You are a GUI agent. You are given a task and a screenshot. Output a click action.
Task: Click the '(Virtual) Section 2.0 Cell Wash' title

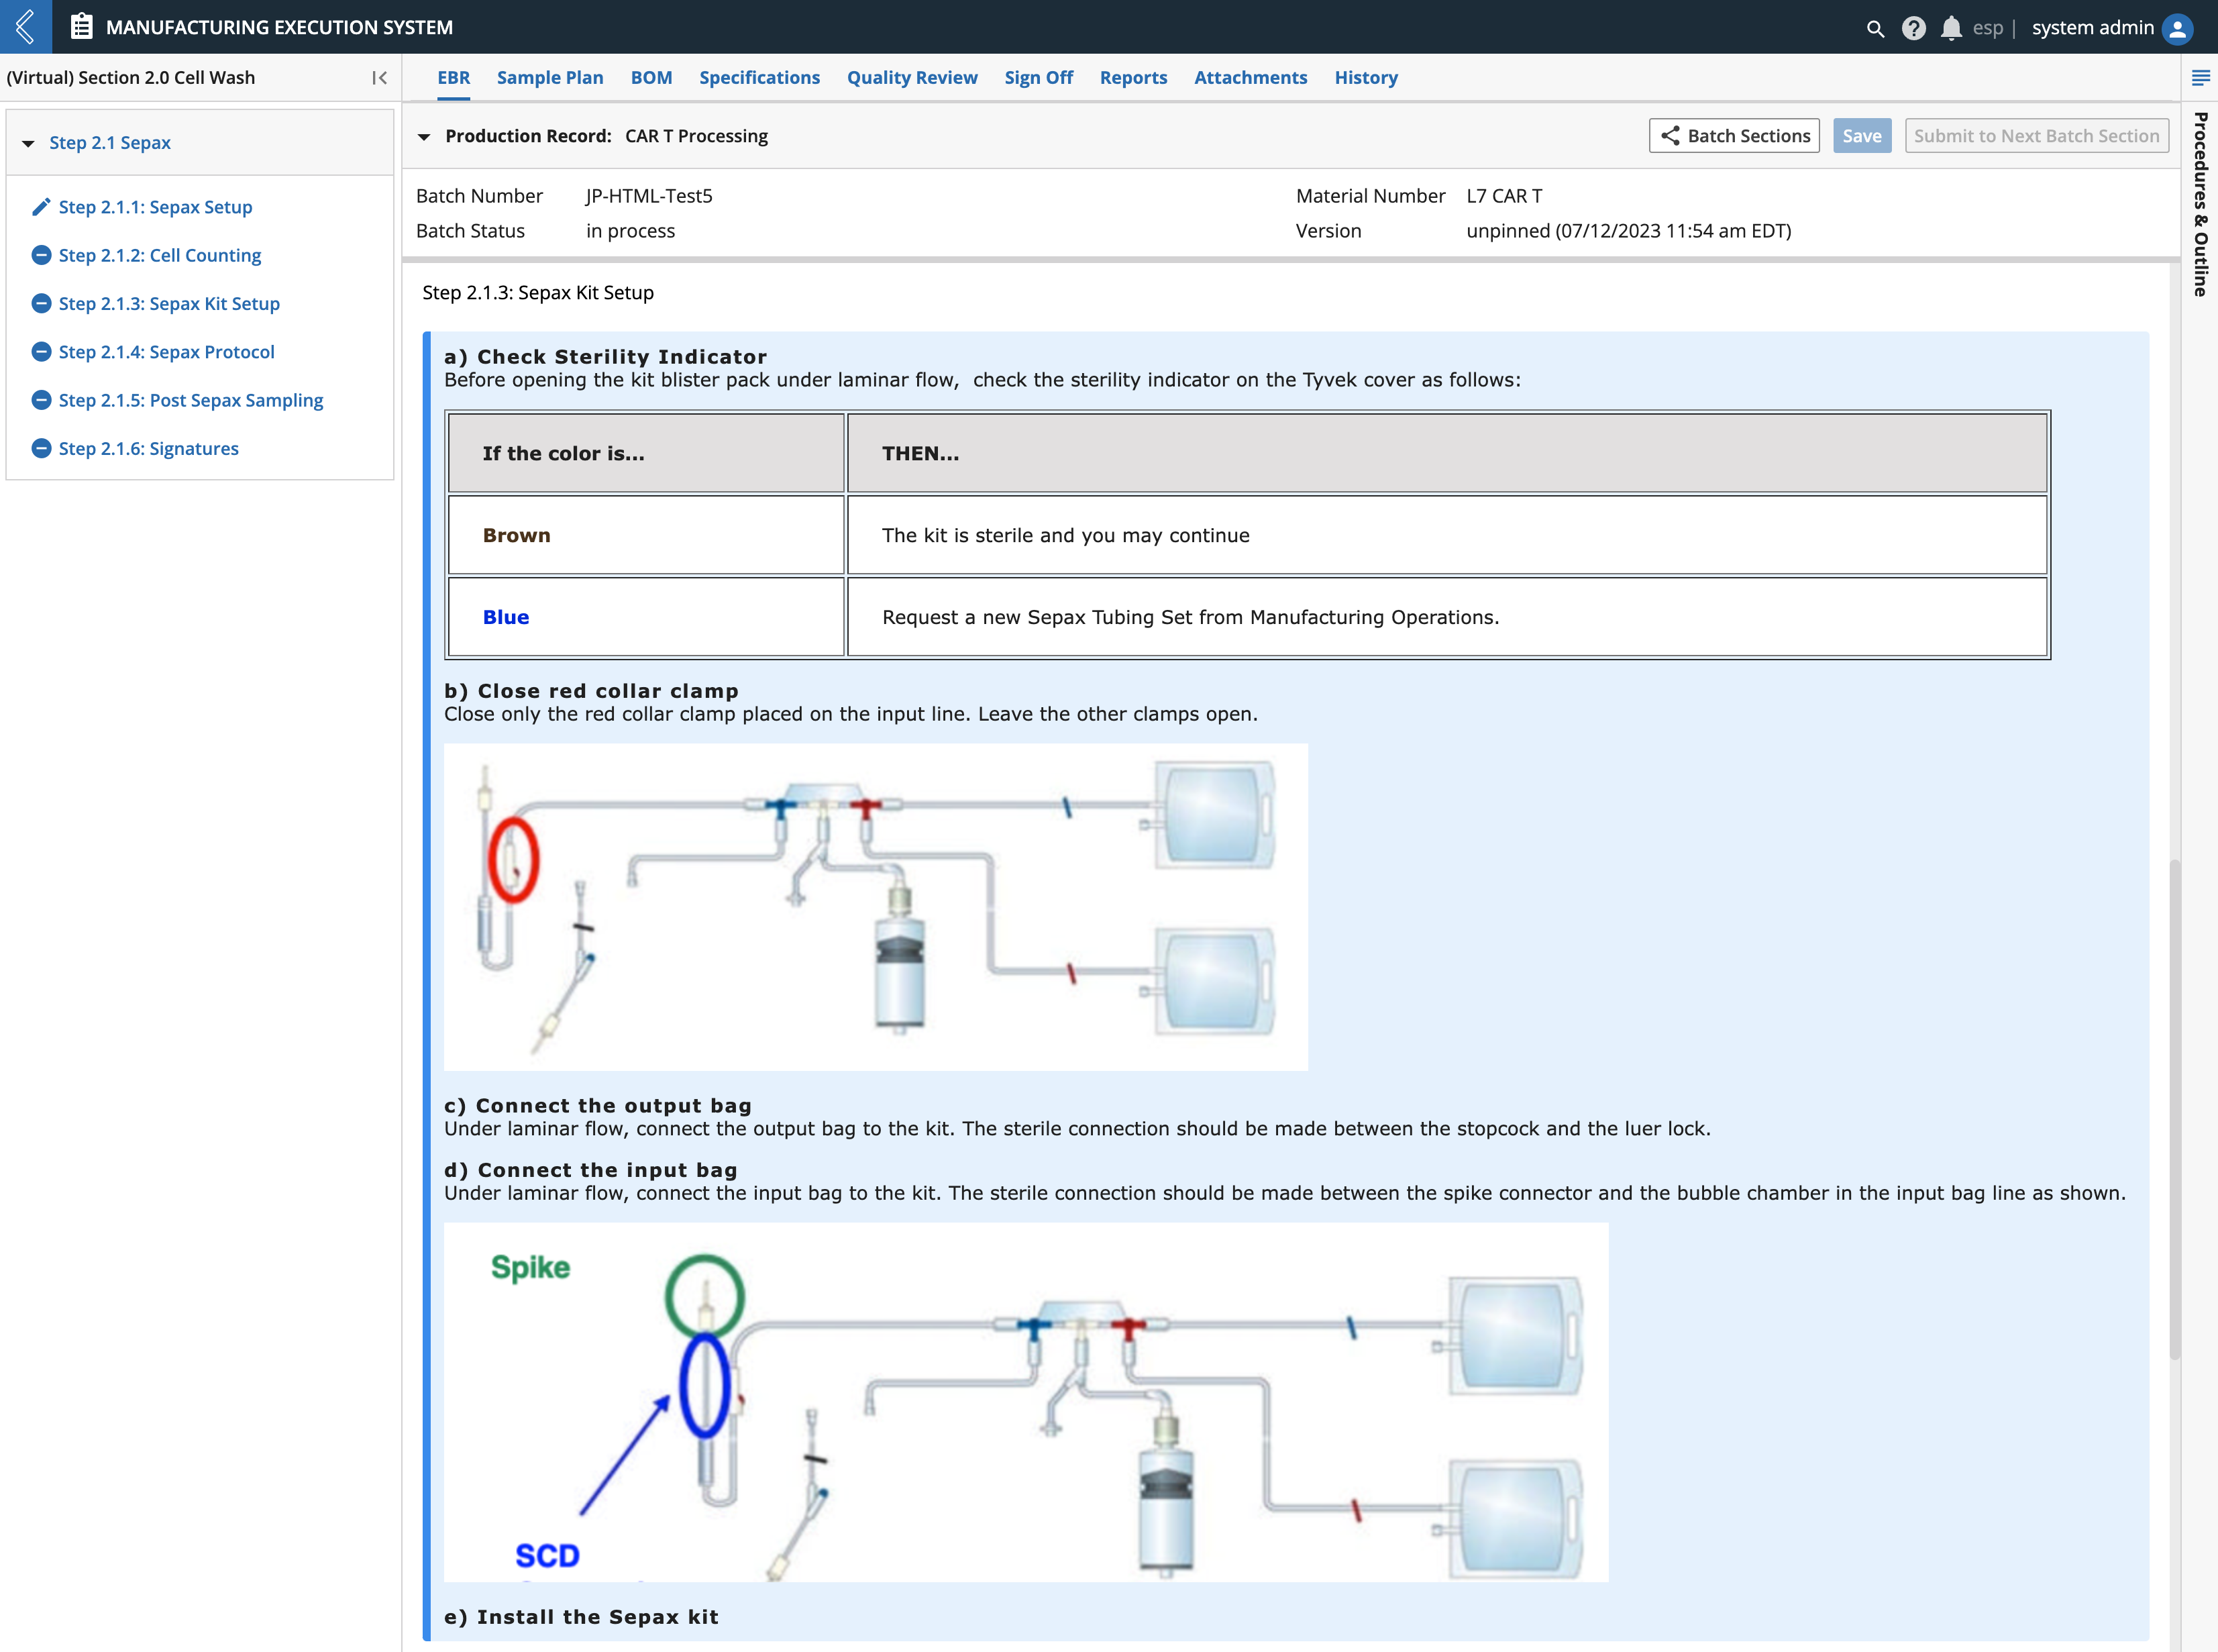[x=131, y=78]
